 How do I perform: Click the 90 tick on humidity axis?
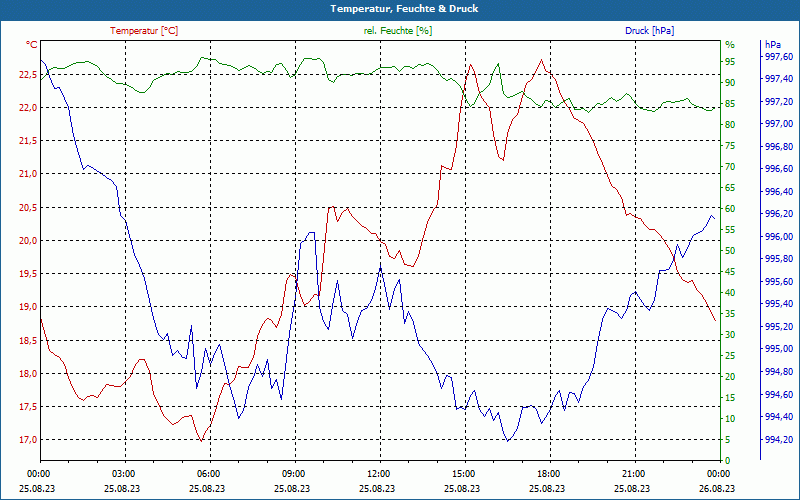(x=730, y=83)
